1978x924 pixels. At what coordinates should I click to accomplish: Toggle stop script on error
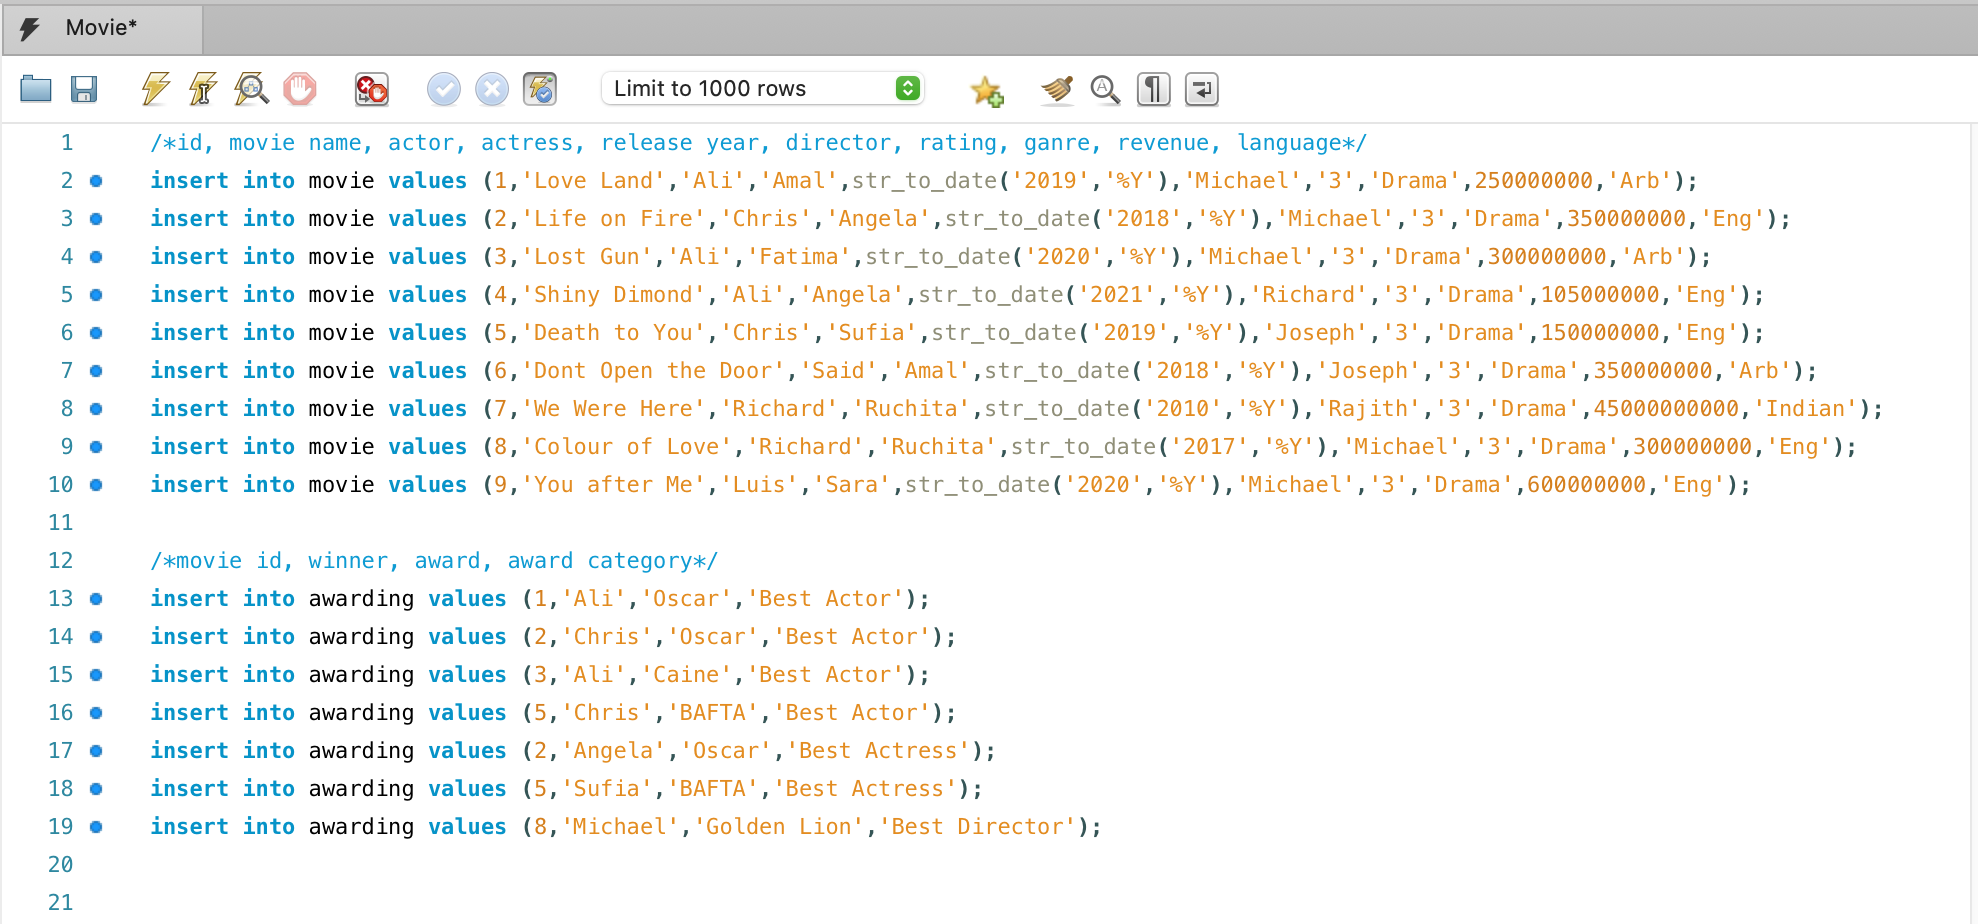[x=370, y=89]
